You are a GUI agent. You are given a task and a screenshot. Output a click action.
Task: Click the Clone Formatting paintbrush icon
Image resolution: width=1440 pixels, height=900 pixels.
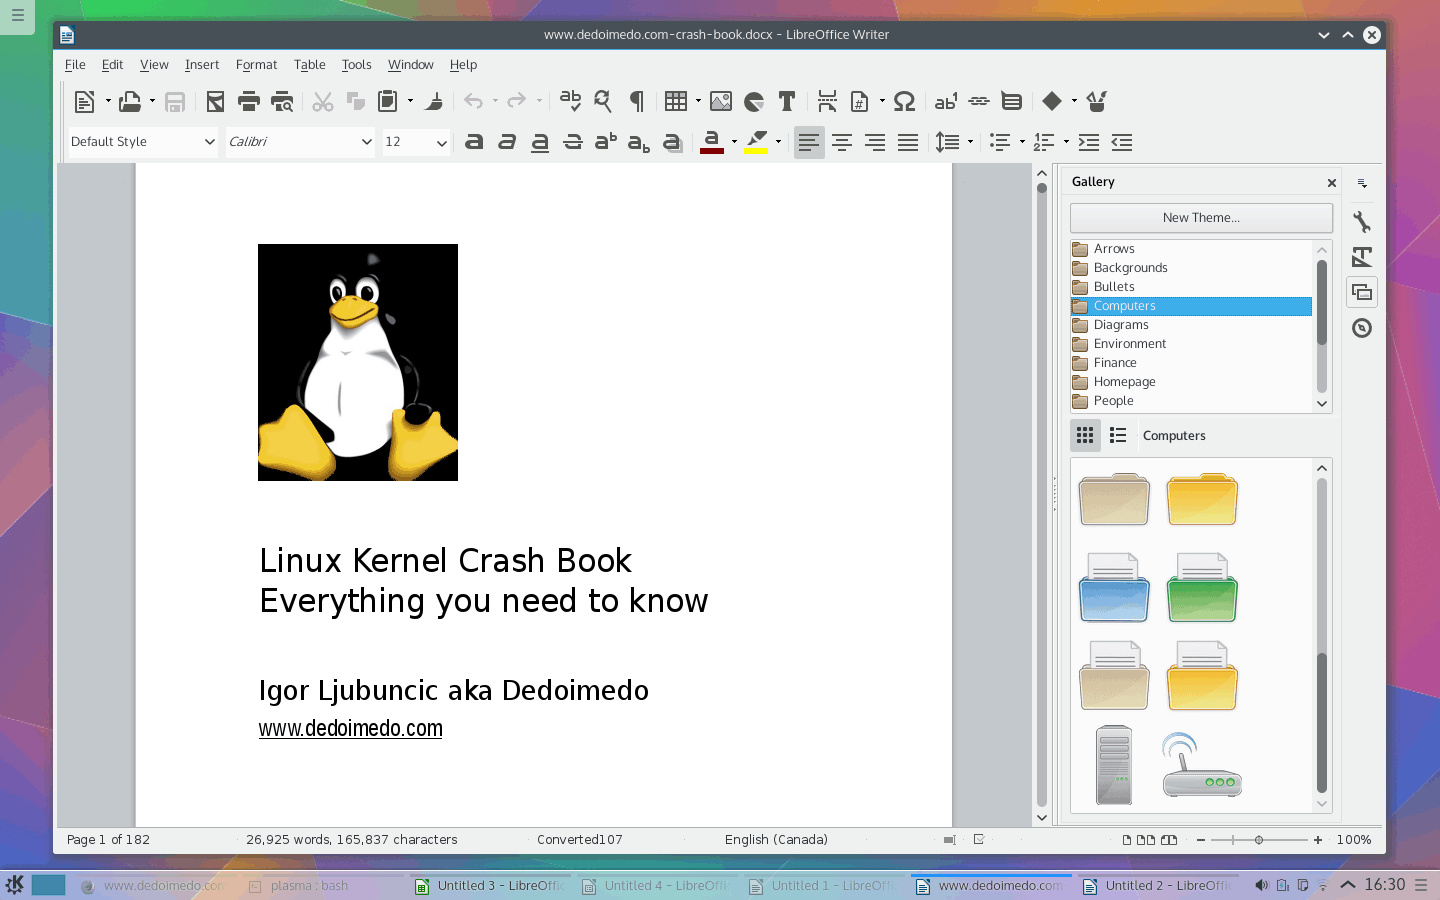(x=434, y=101)
